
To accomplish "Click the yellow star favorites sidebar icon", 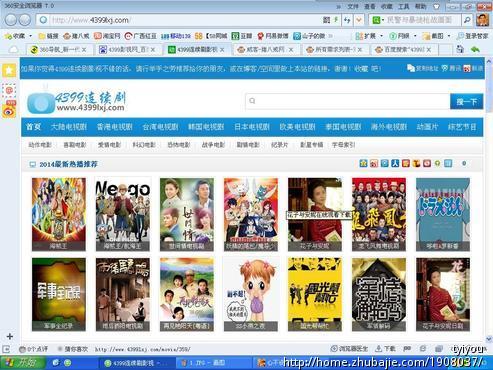I will click(9, 70).
